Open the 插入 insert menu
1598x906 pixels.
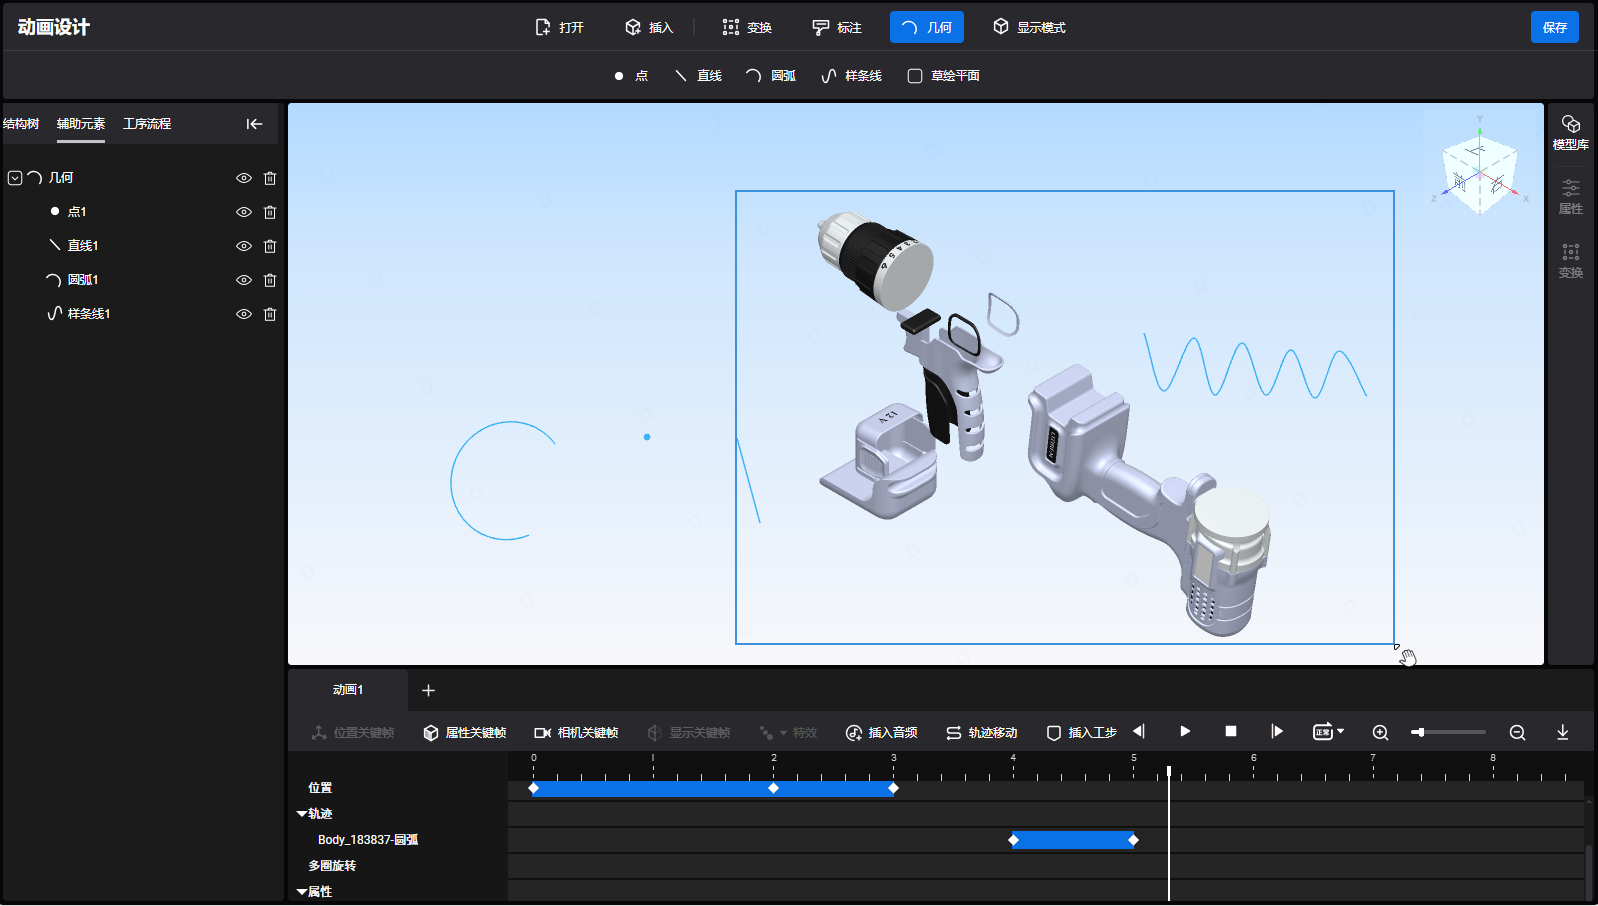649,27
